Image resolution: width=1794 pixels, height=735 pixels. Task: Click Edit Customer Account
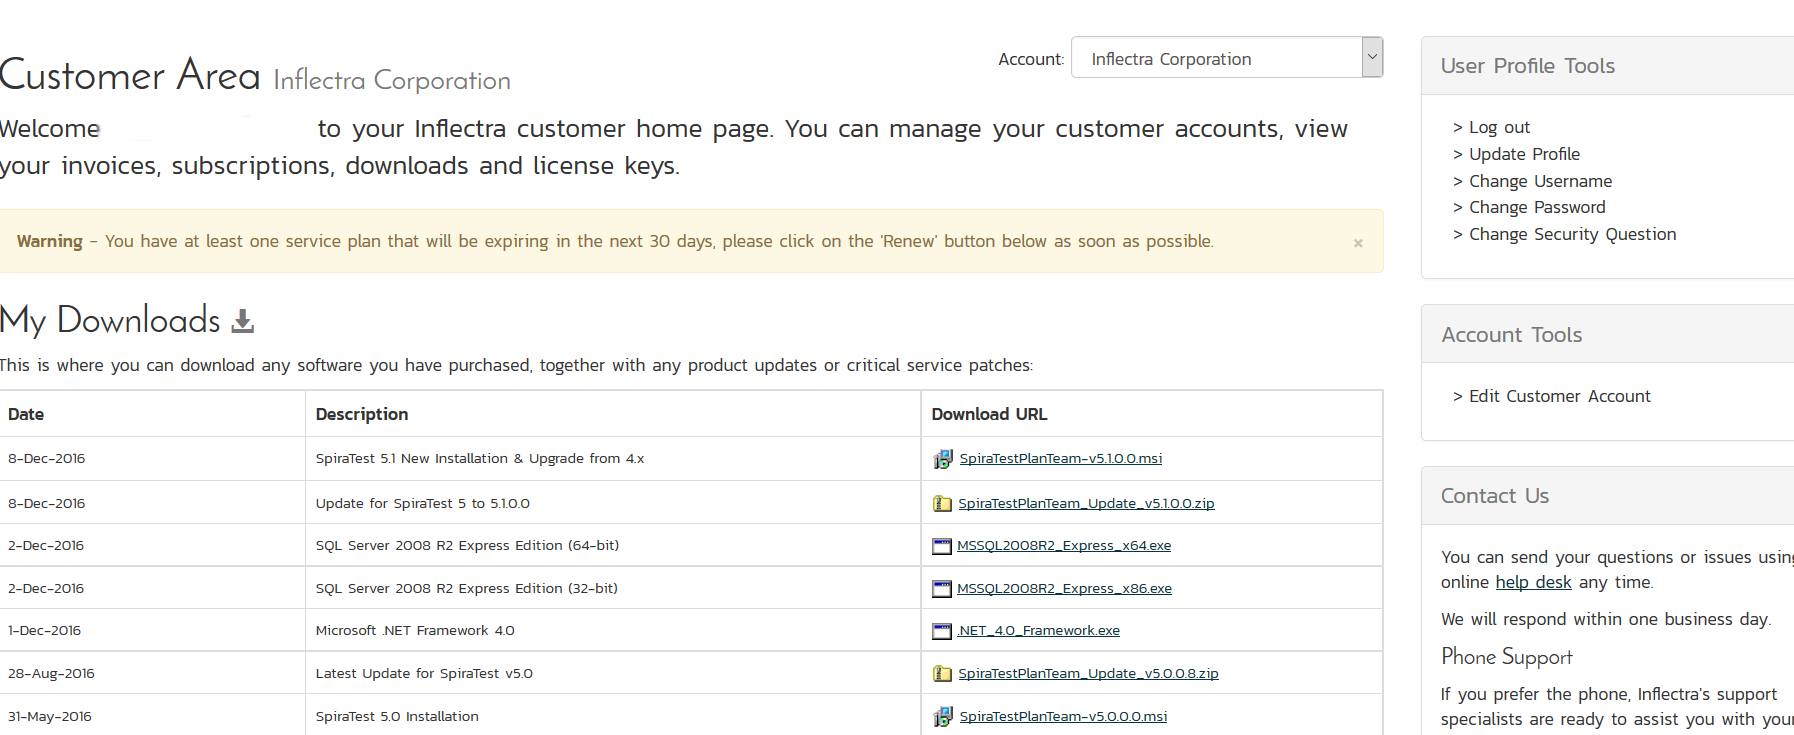1559,396
